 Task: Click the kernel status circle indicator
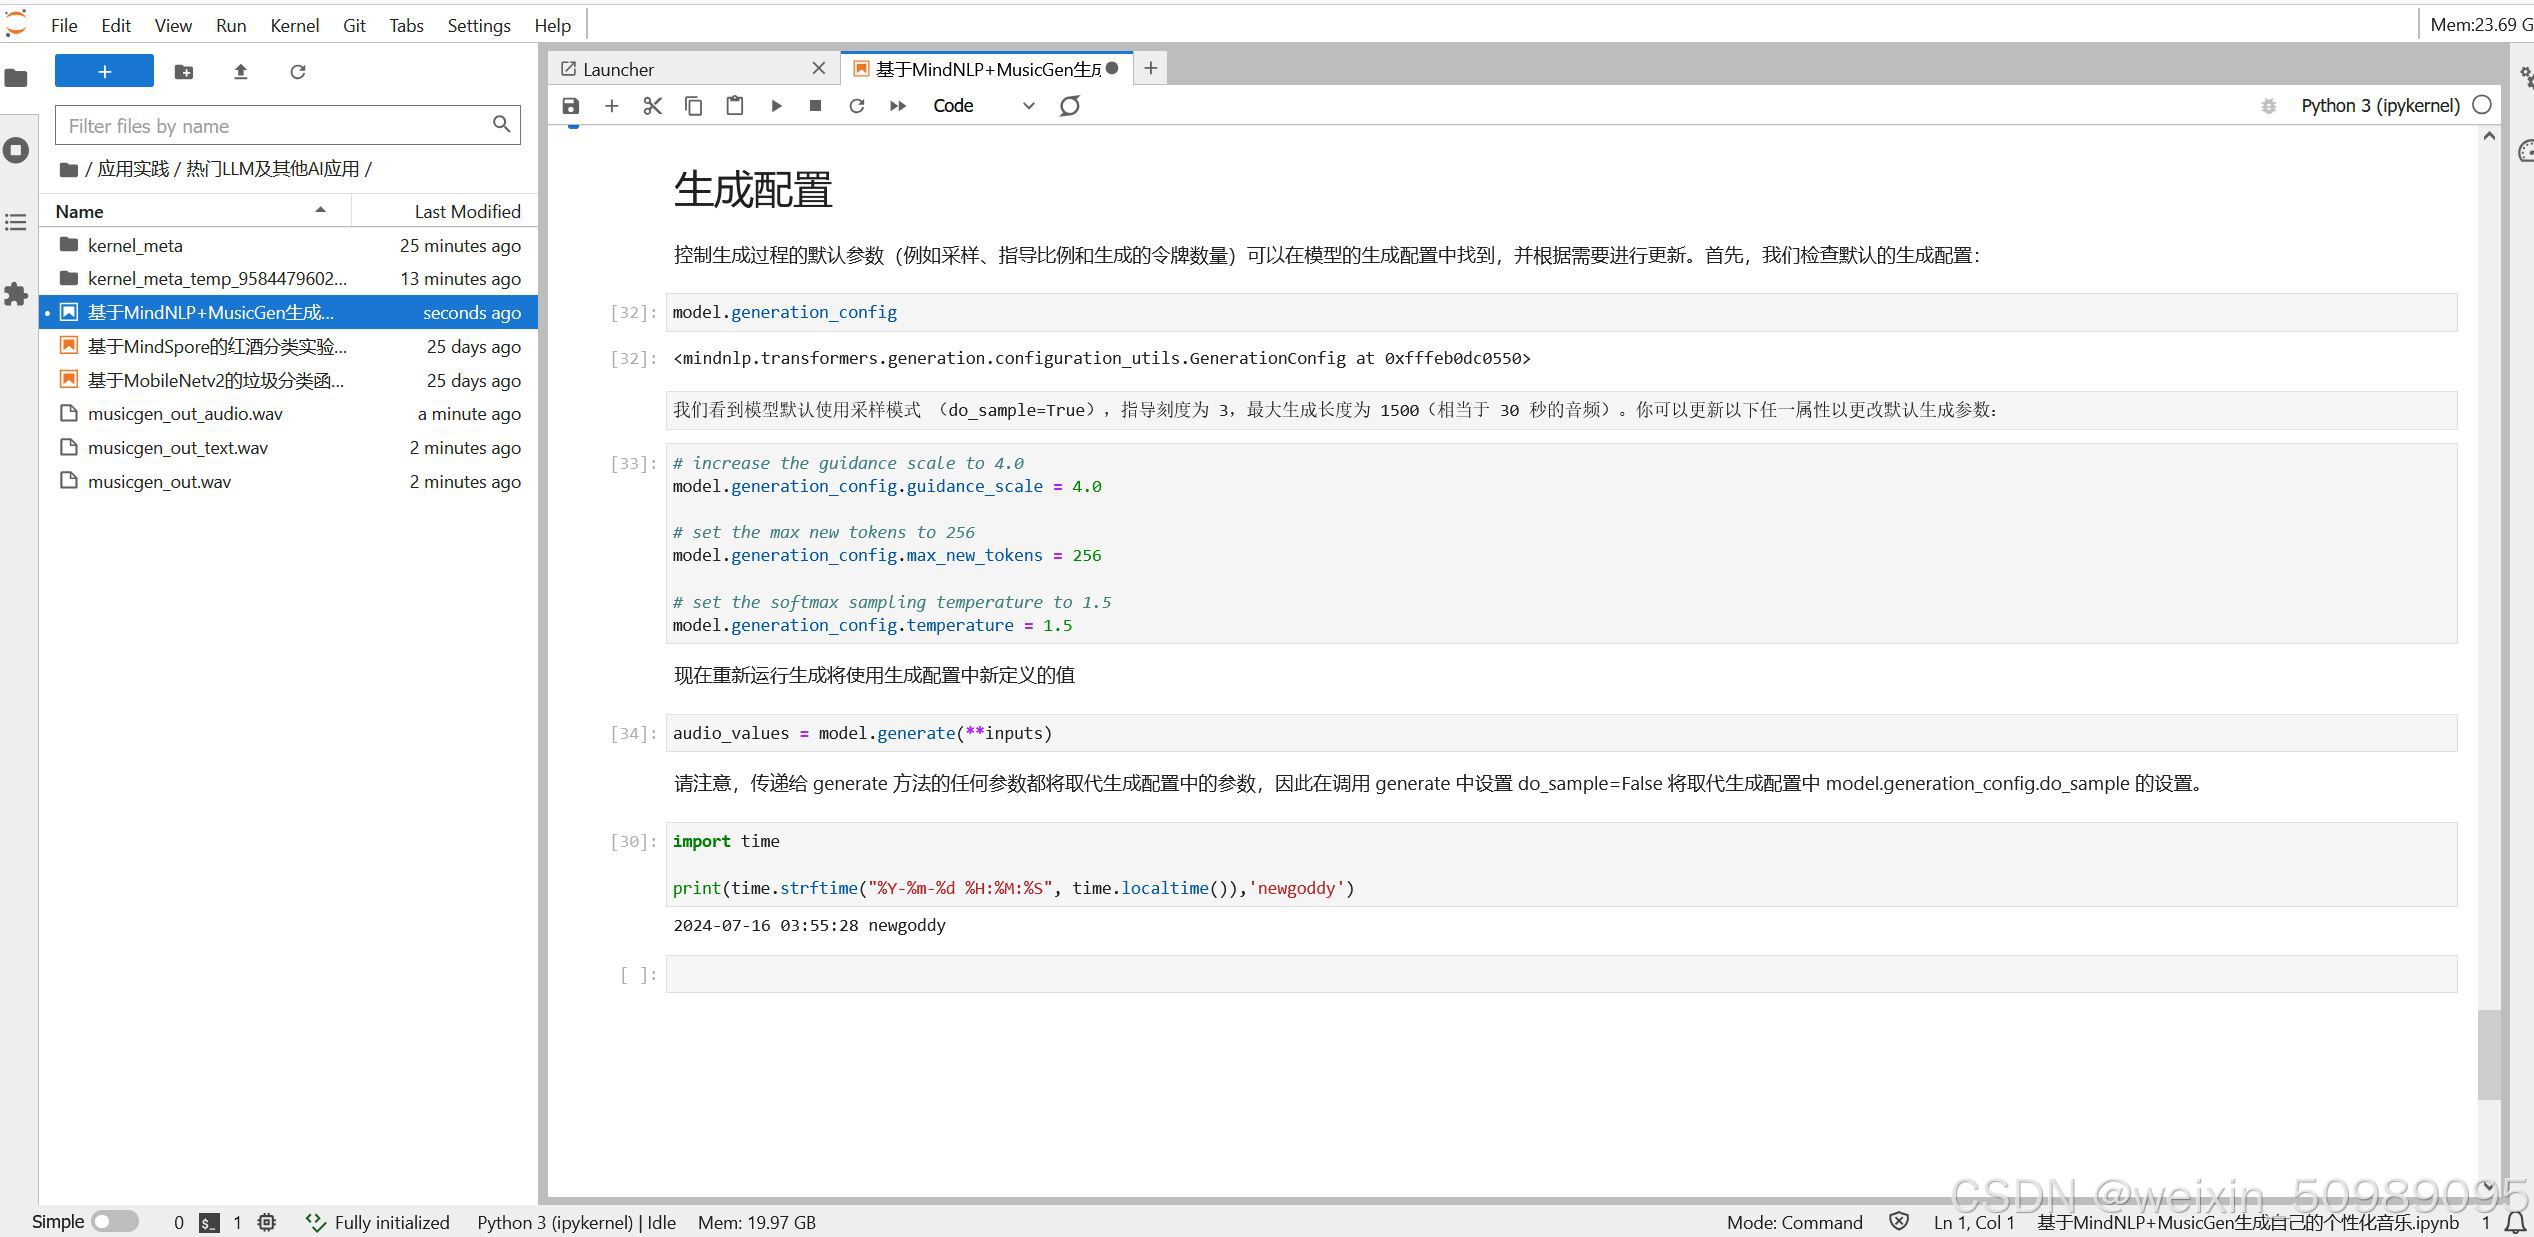pos(2481,105)
